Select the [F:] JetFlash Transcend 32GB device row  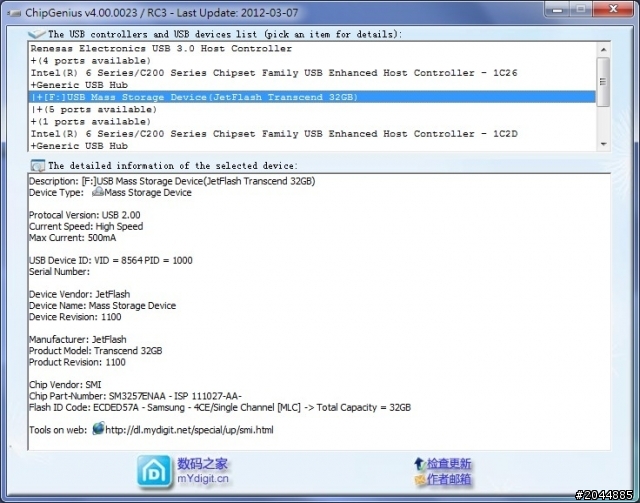tap(312, 97)
